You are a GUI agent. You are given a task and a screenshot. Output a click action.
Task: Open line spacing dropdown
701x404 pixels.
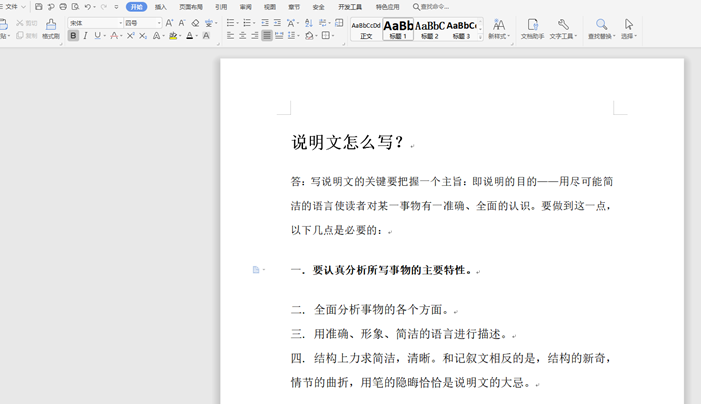[x=298, y=36]
